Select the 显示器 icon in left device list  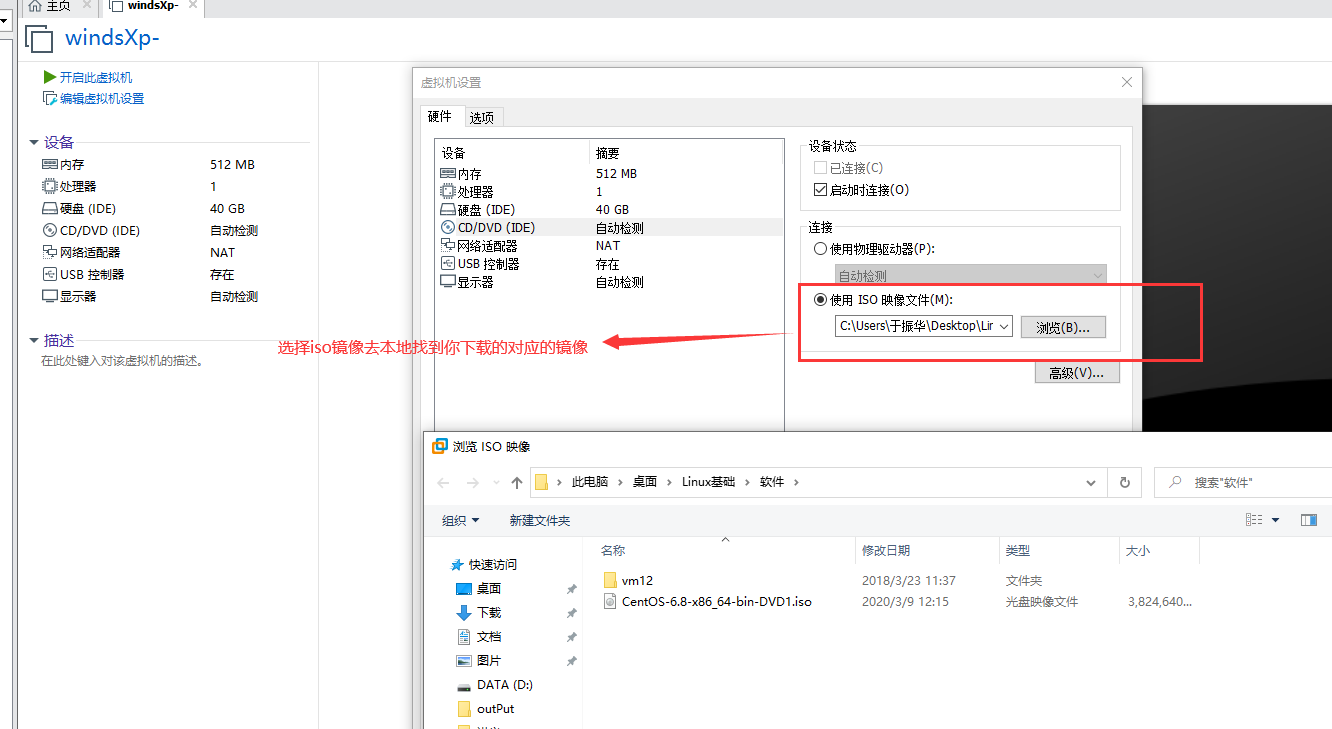pyautogui.click(x=50, y=296)
